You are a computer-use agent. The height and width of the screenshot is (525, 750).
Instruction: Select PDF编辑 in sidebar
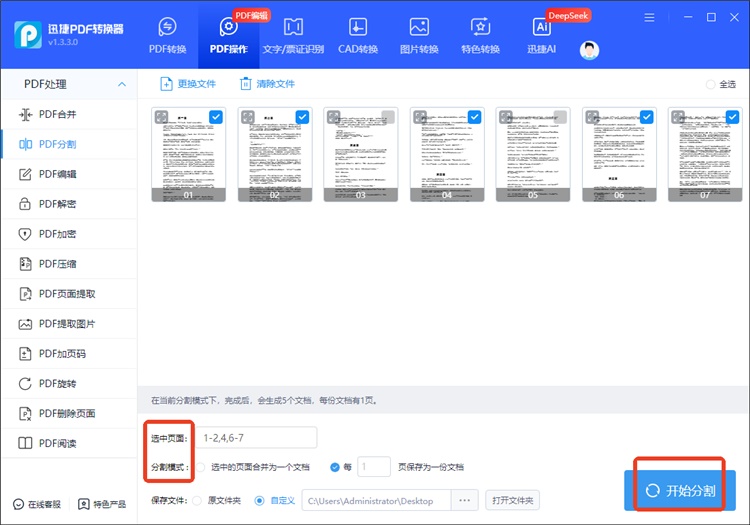tap(69, 174)
